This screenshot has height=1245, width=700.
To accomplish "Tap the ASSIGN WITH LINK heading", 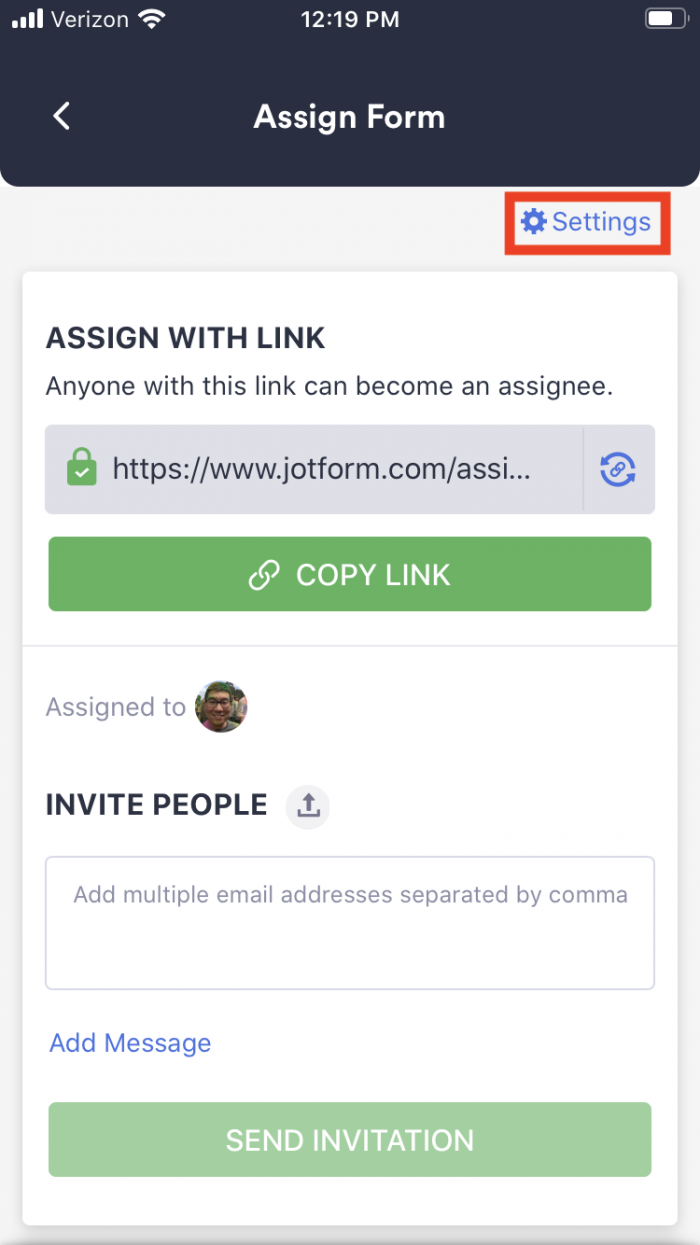I will click(186, 338).
